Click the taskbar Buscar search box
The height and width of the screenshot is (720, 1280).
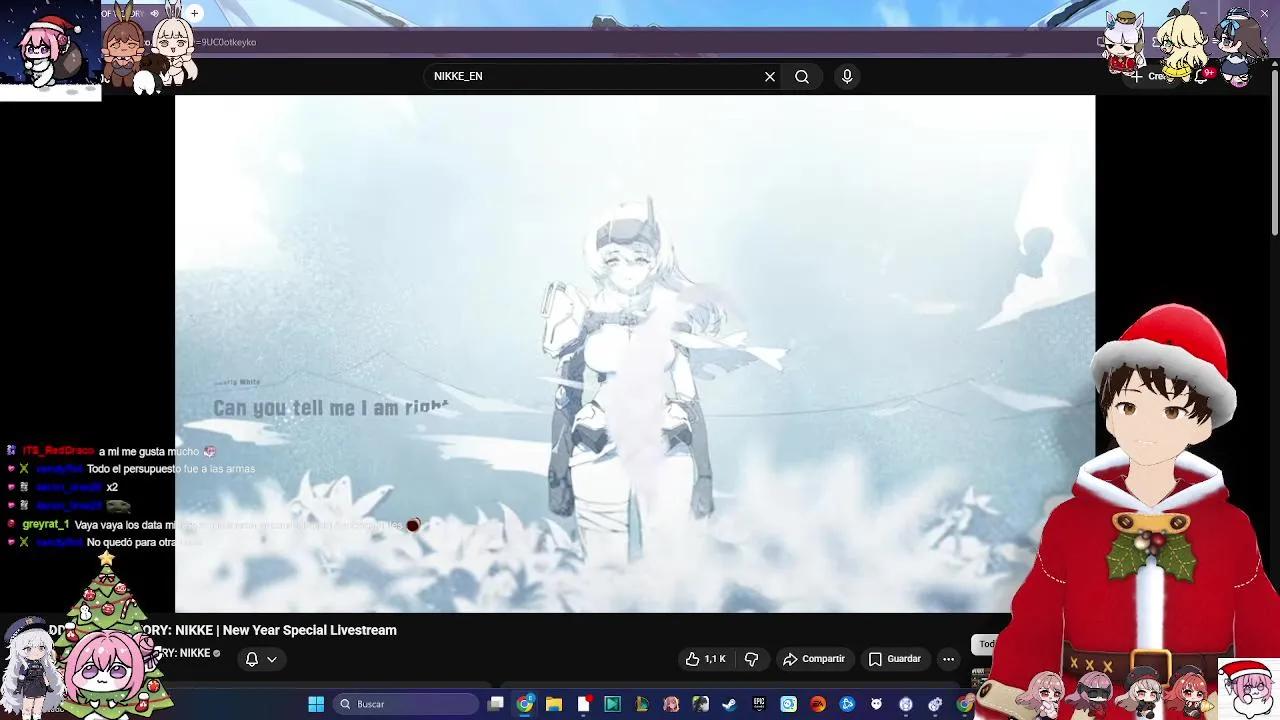pyautogui.click(x=405, y=704)
